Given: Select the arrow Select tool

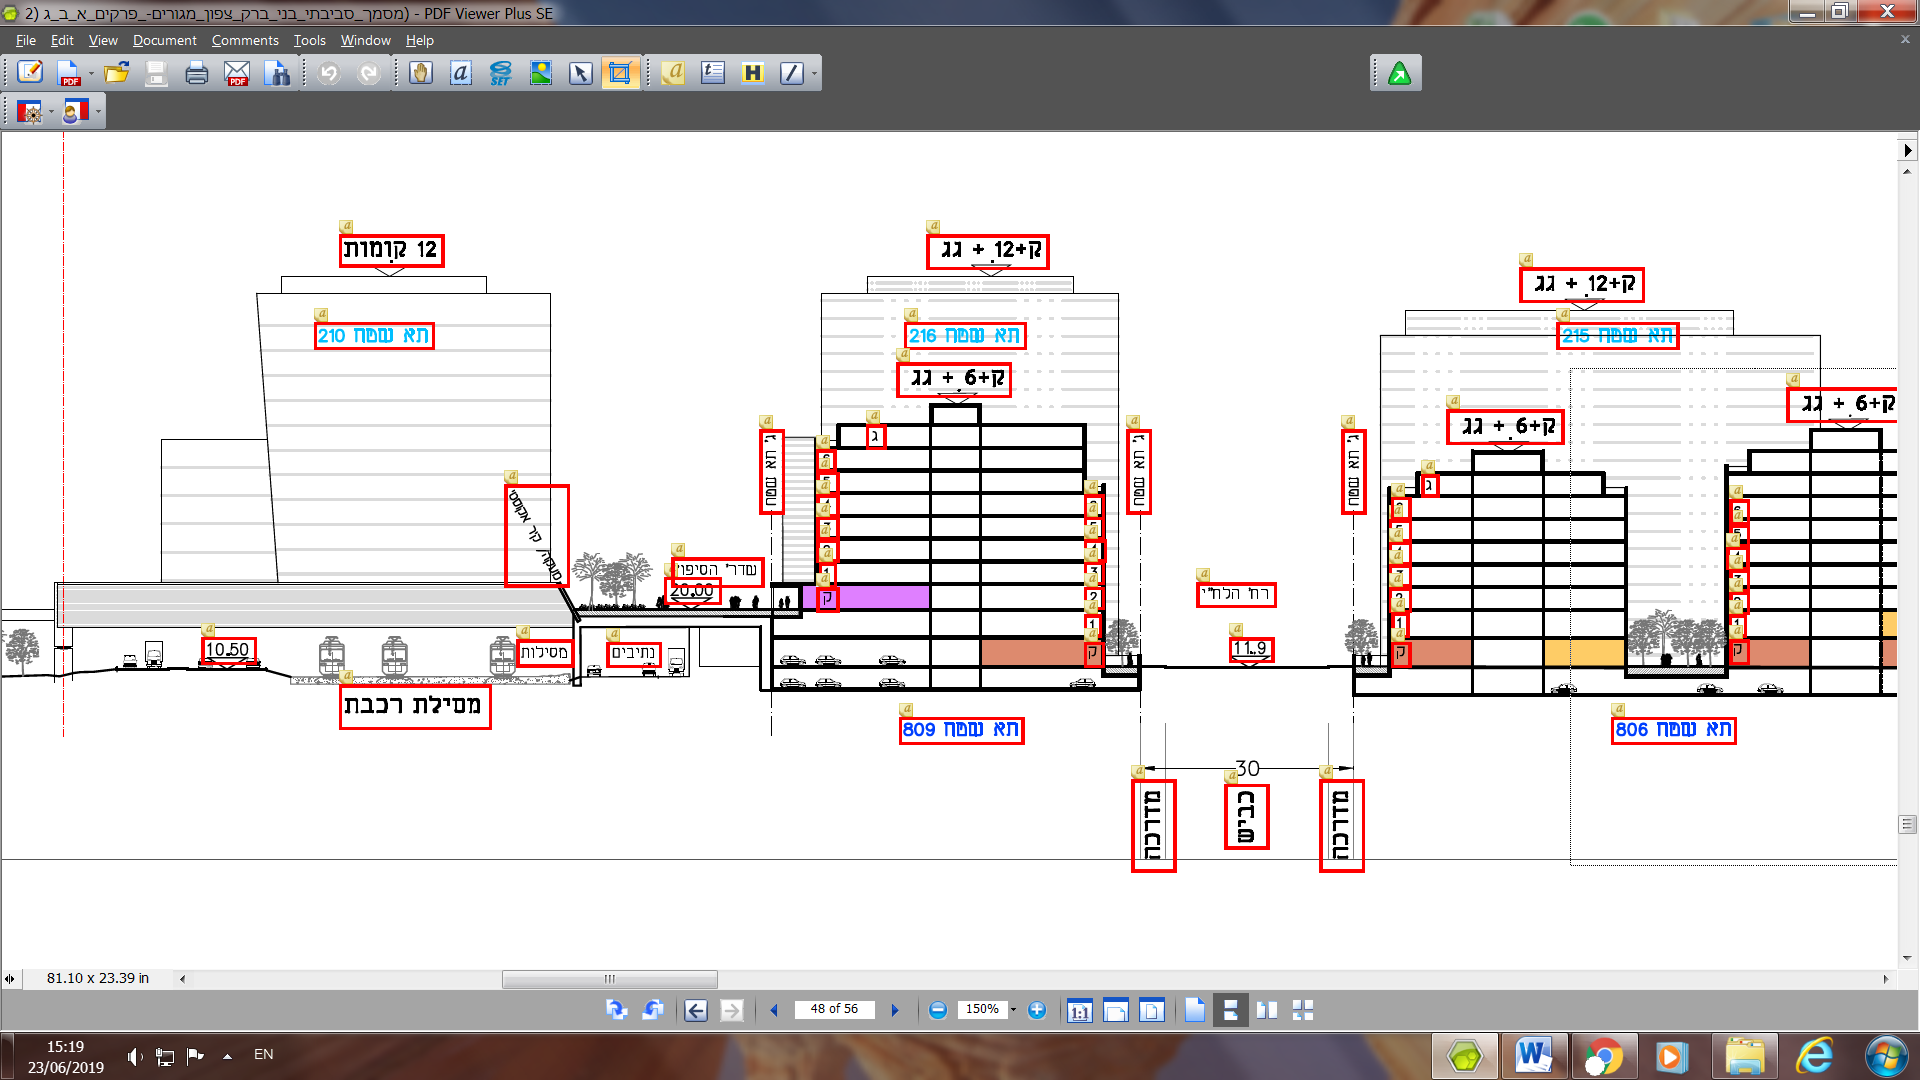Looking at the screenshot, I should tap(580, 73).
